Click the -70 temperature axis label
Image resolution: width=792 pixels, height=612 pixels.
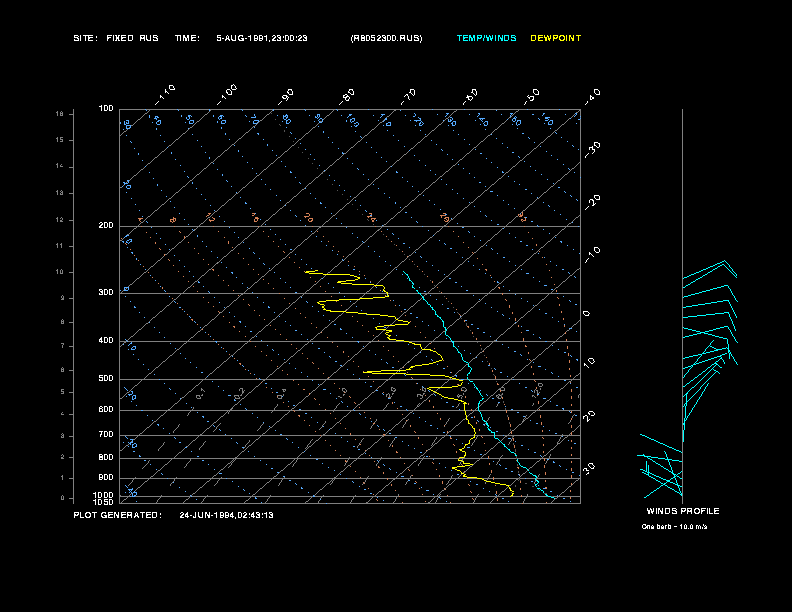(408, 97)
